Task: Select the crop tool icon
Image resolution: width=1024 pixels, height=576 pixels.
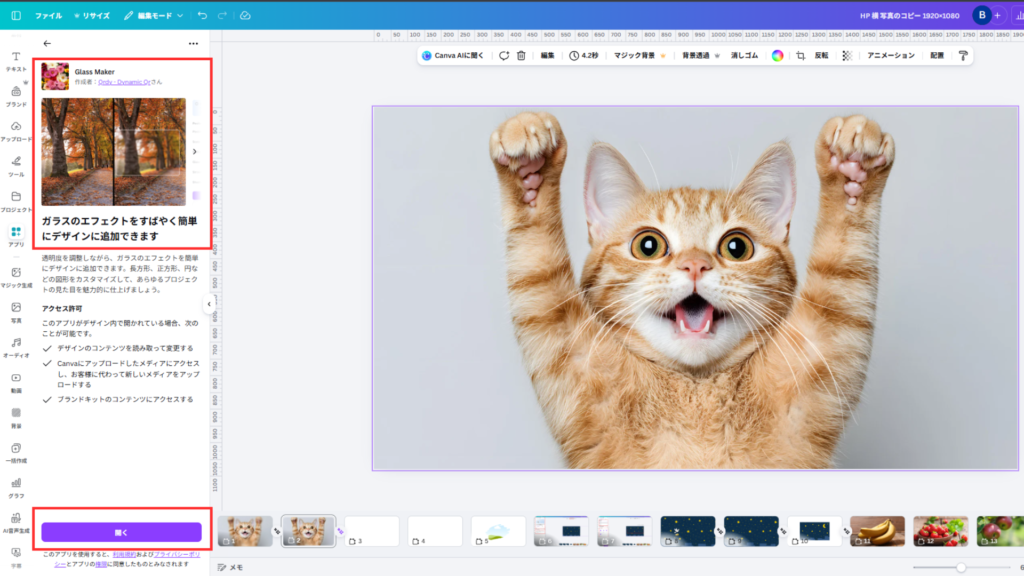Action: pyautogui.click(x=799, y=56)
